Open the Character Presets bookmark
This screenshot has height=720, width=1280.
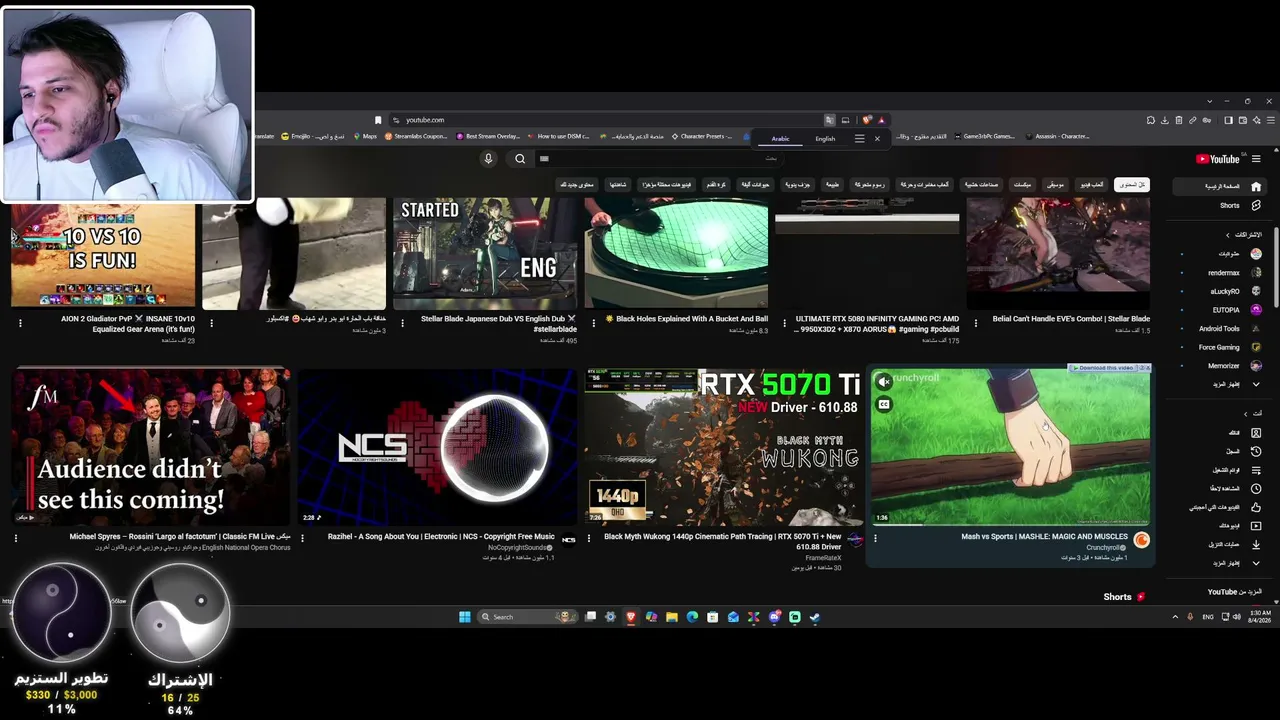pyautogui.click(x=703, y=137)
